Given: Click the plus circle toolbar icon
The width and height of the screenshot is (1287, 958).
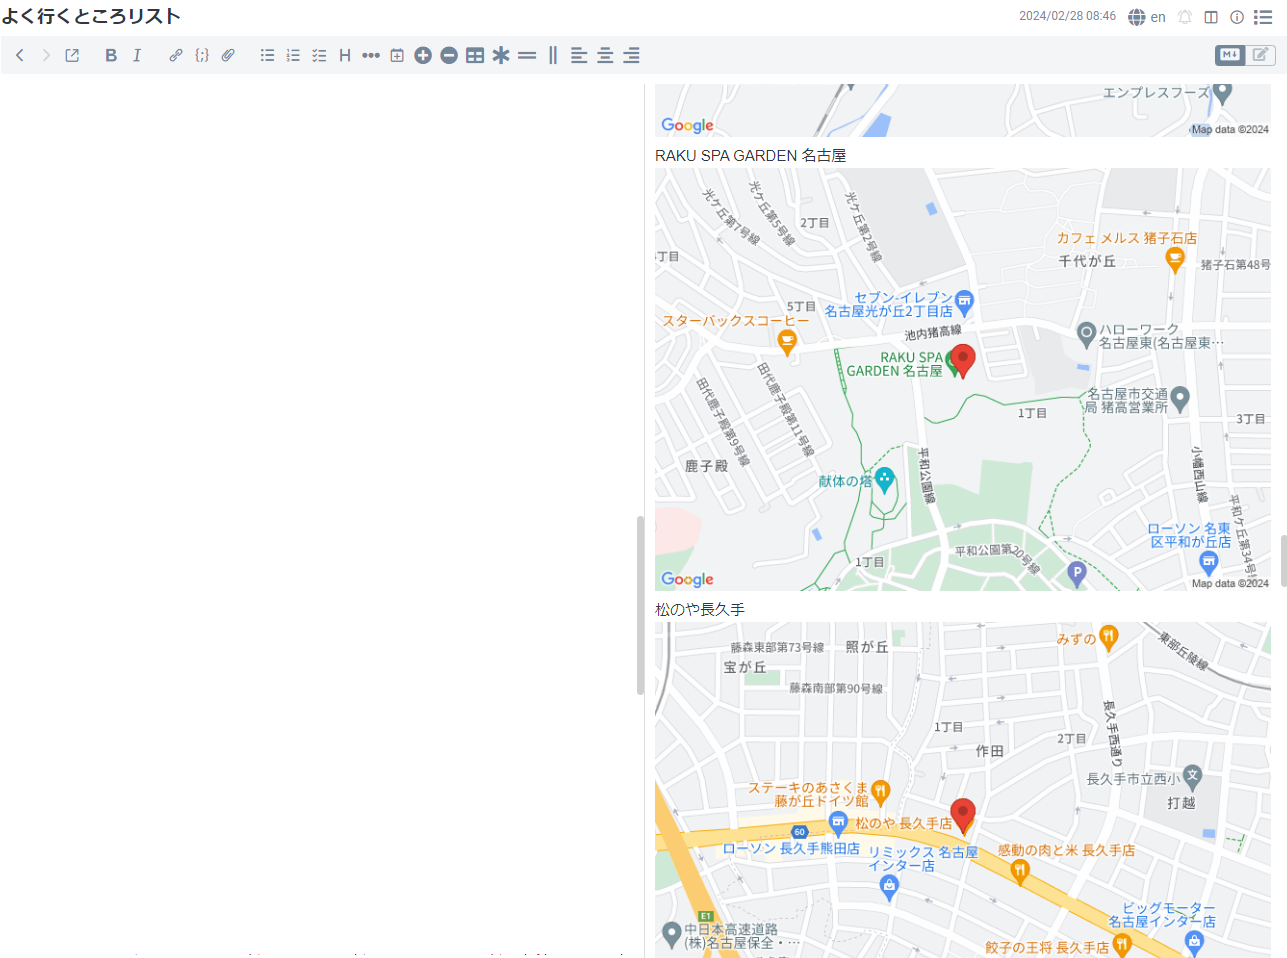Looking at the screenshot, I should coord(423,55).
